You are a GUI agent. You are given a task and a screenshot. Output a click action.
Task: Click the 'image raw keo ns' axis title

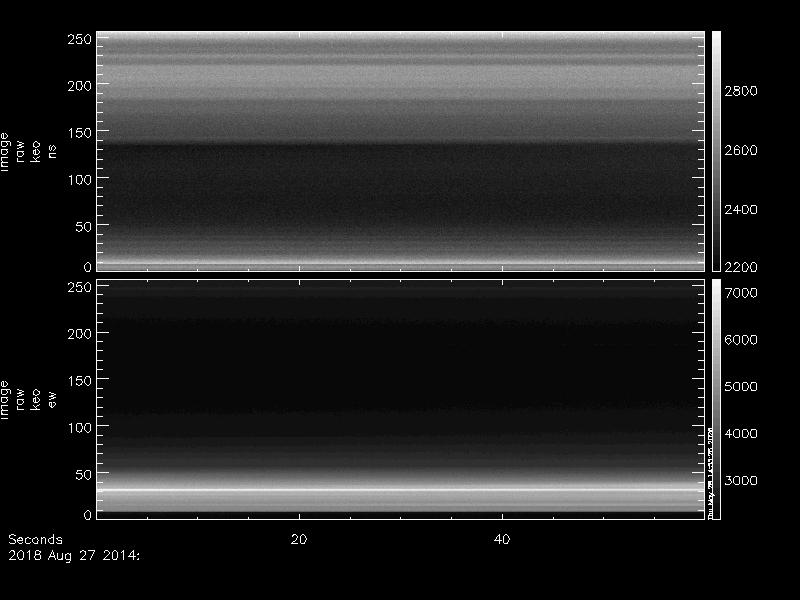tap(28, 152)
